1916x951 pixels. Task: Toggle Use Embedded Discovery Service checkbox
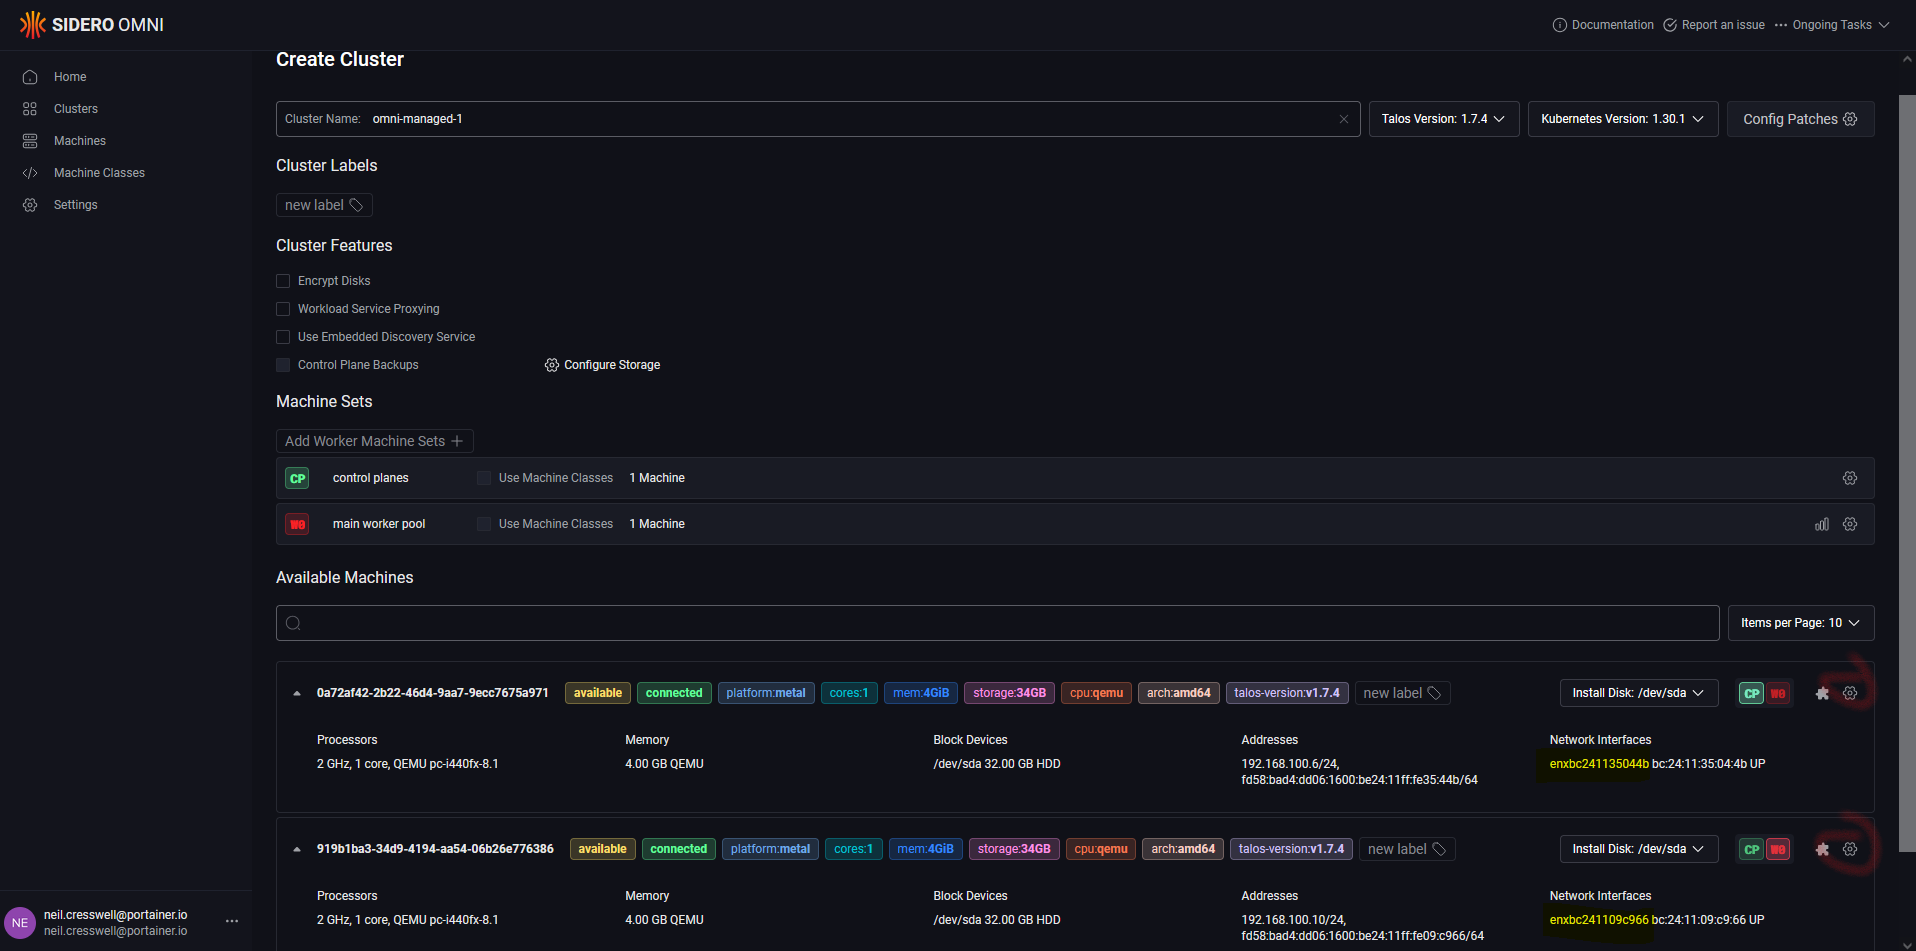click(283, 337)
